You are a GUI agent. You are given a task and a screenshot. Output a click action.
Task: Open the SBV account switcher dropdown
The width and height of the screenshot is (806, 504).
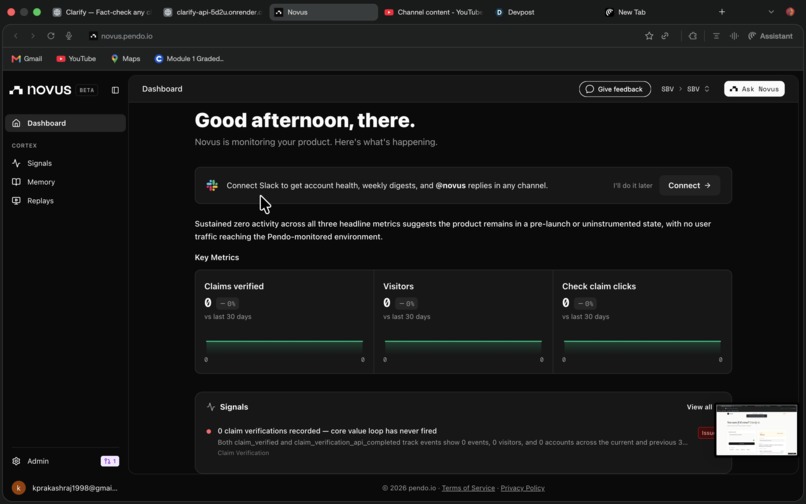click(698, 89)
